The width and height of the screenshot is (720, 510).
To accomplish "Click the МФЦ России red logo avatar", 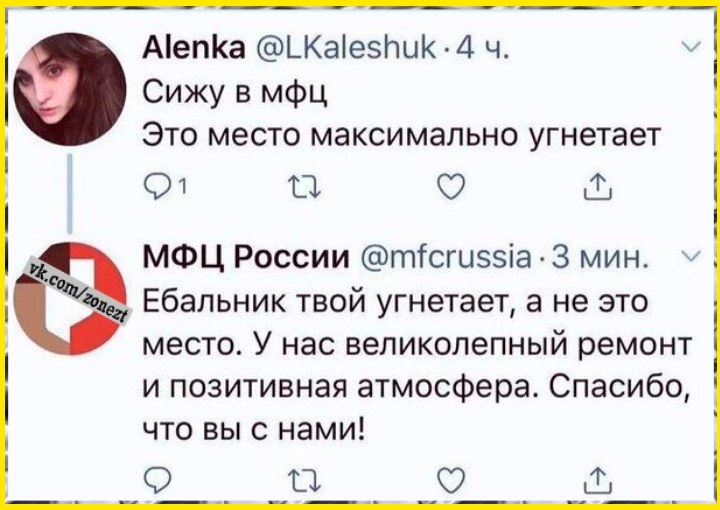I will (x=75, y=297).
